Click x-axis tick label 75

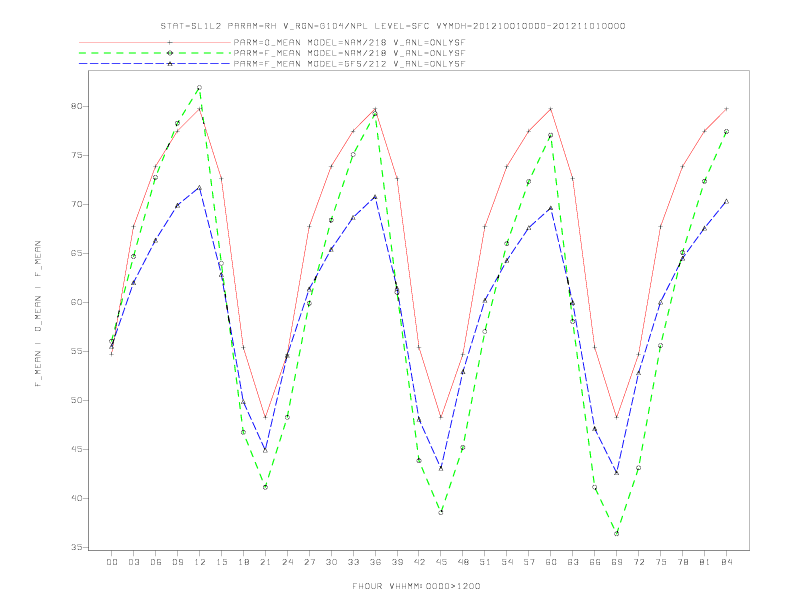(x=661, y=562)
